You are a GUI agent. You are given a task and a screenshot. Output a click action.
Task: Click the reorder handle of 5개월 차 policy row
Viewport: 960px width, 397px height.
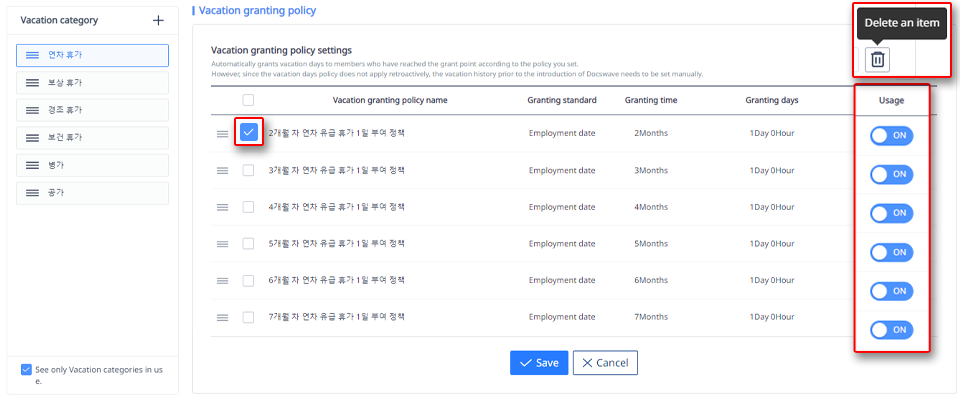tap(222, 244)
